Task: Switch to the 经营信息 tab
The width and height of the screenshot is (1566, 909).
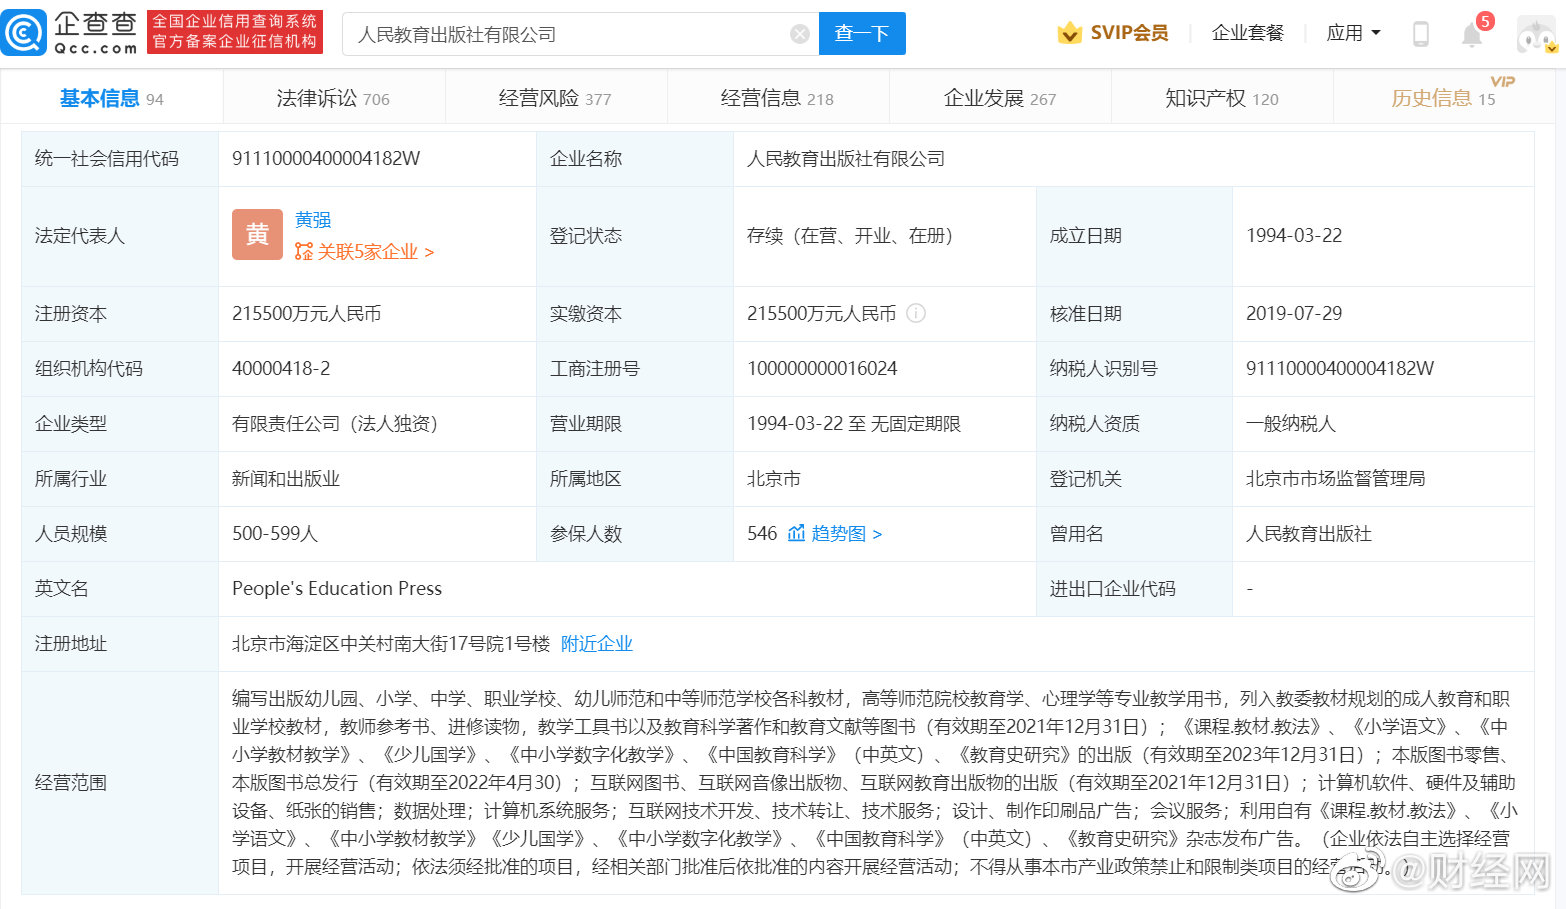Action: coord(777,98)
